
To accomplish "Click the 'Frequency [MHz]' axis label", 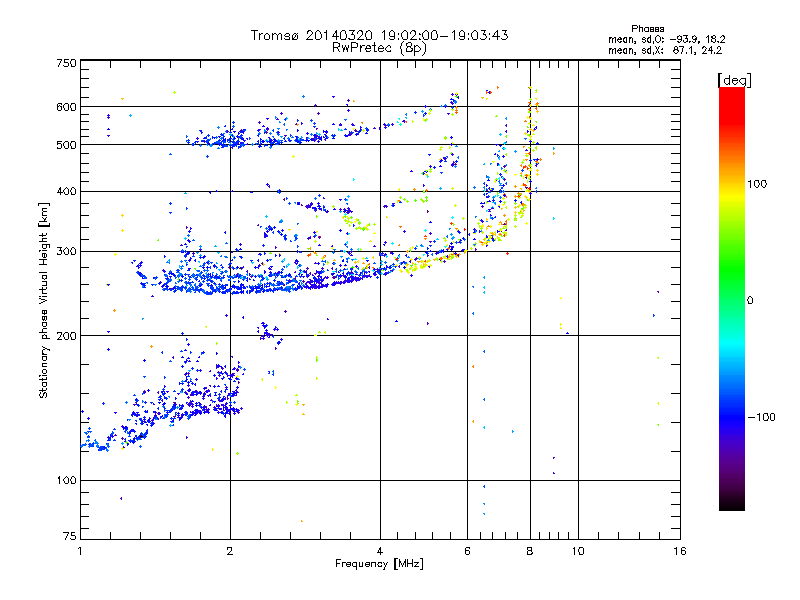I will pyautogui.click(x=379, y=564).
